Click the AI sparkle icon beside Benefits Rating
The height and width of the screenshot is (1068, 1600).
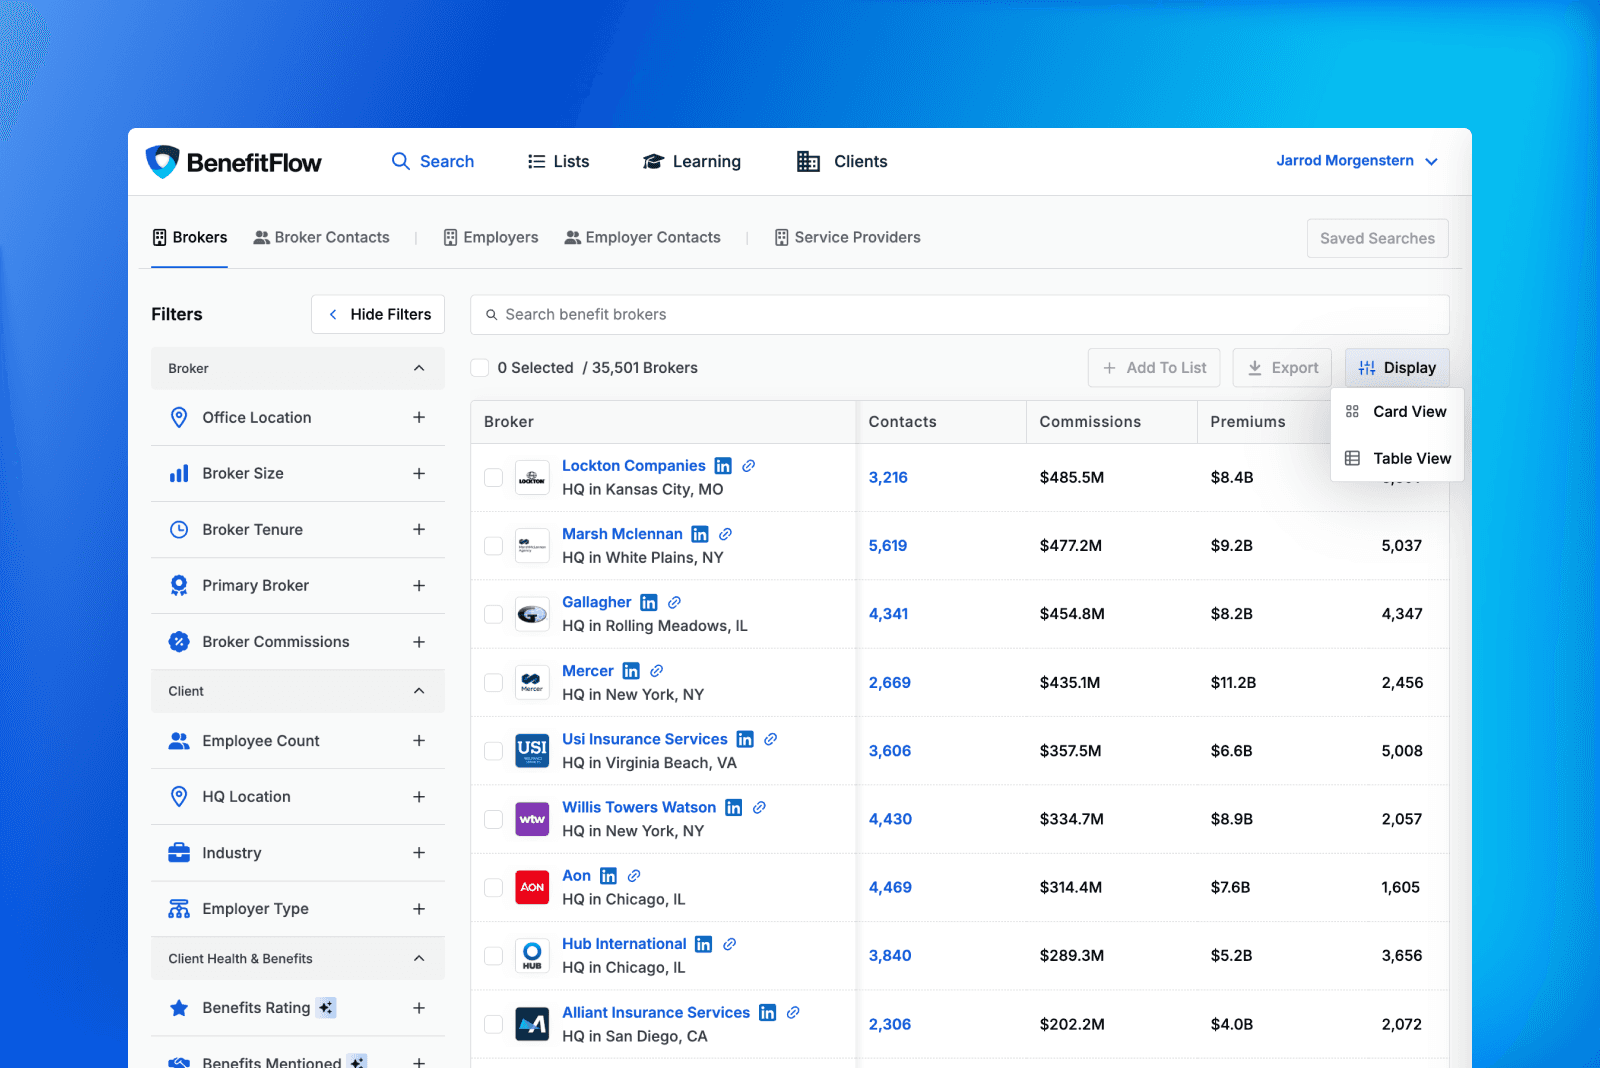click(326, 1008)
